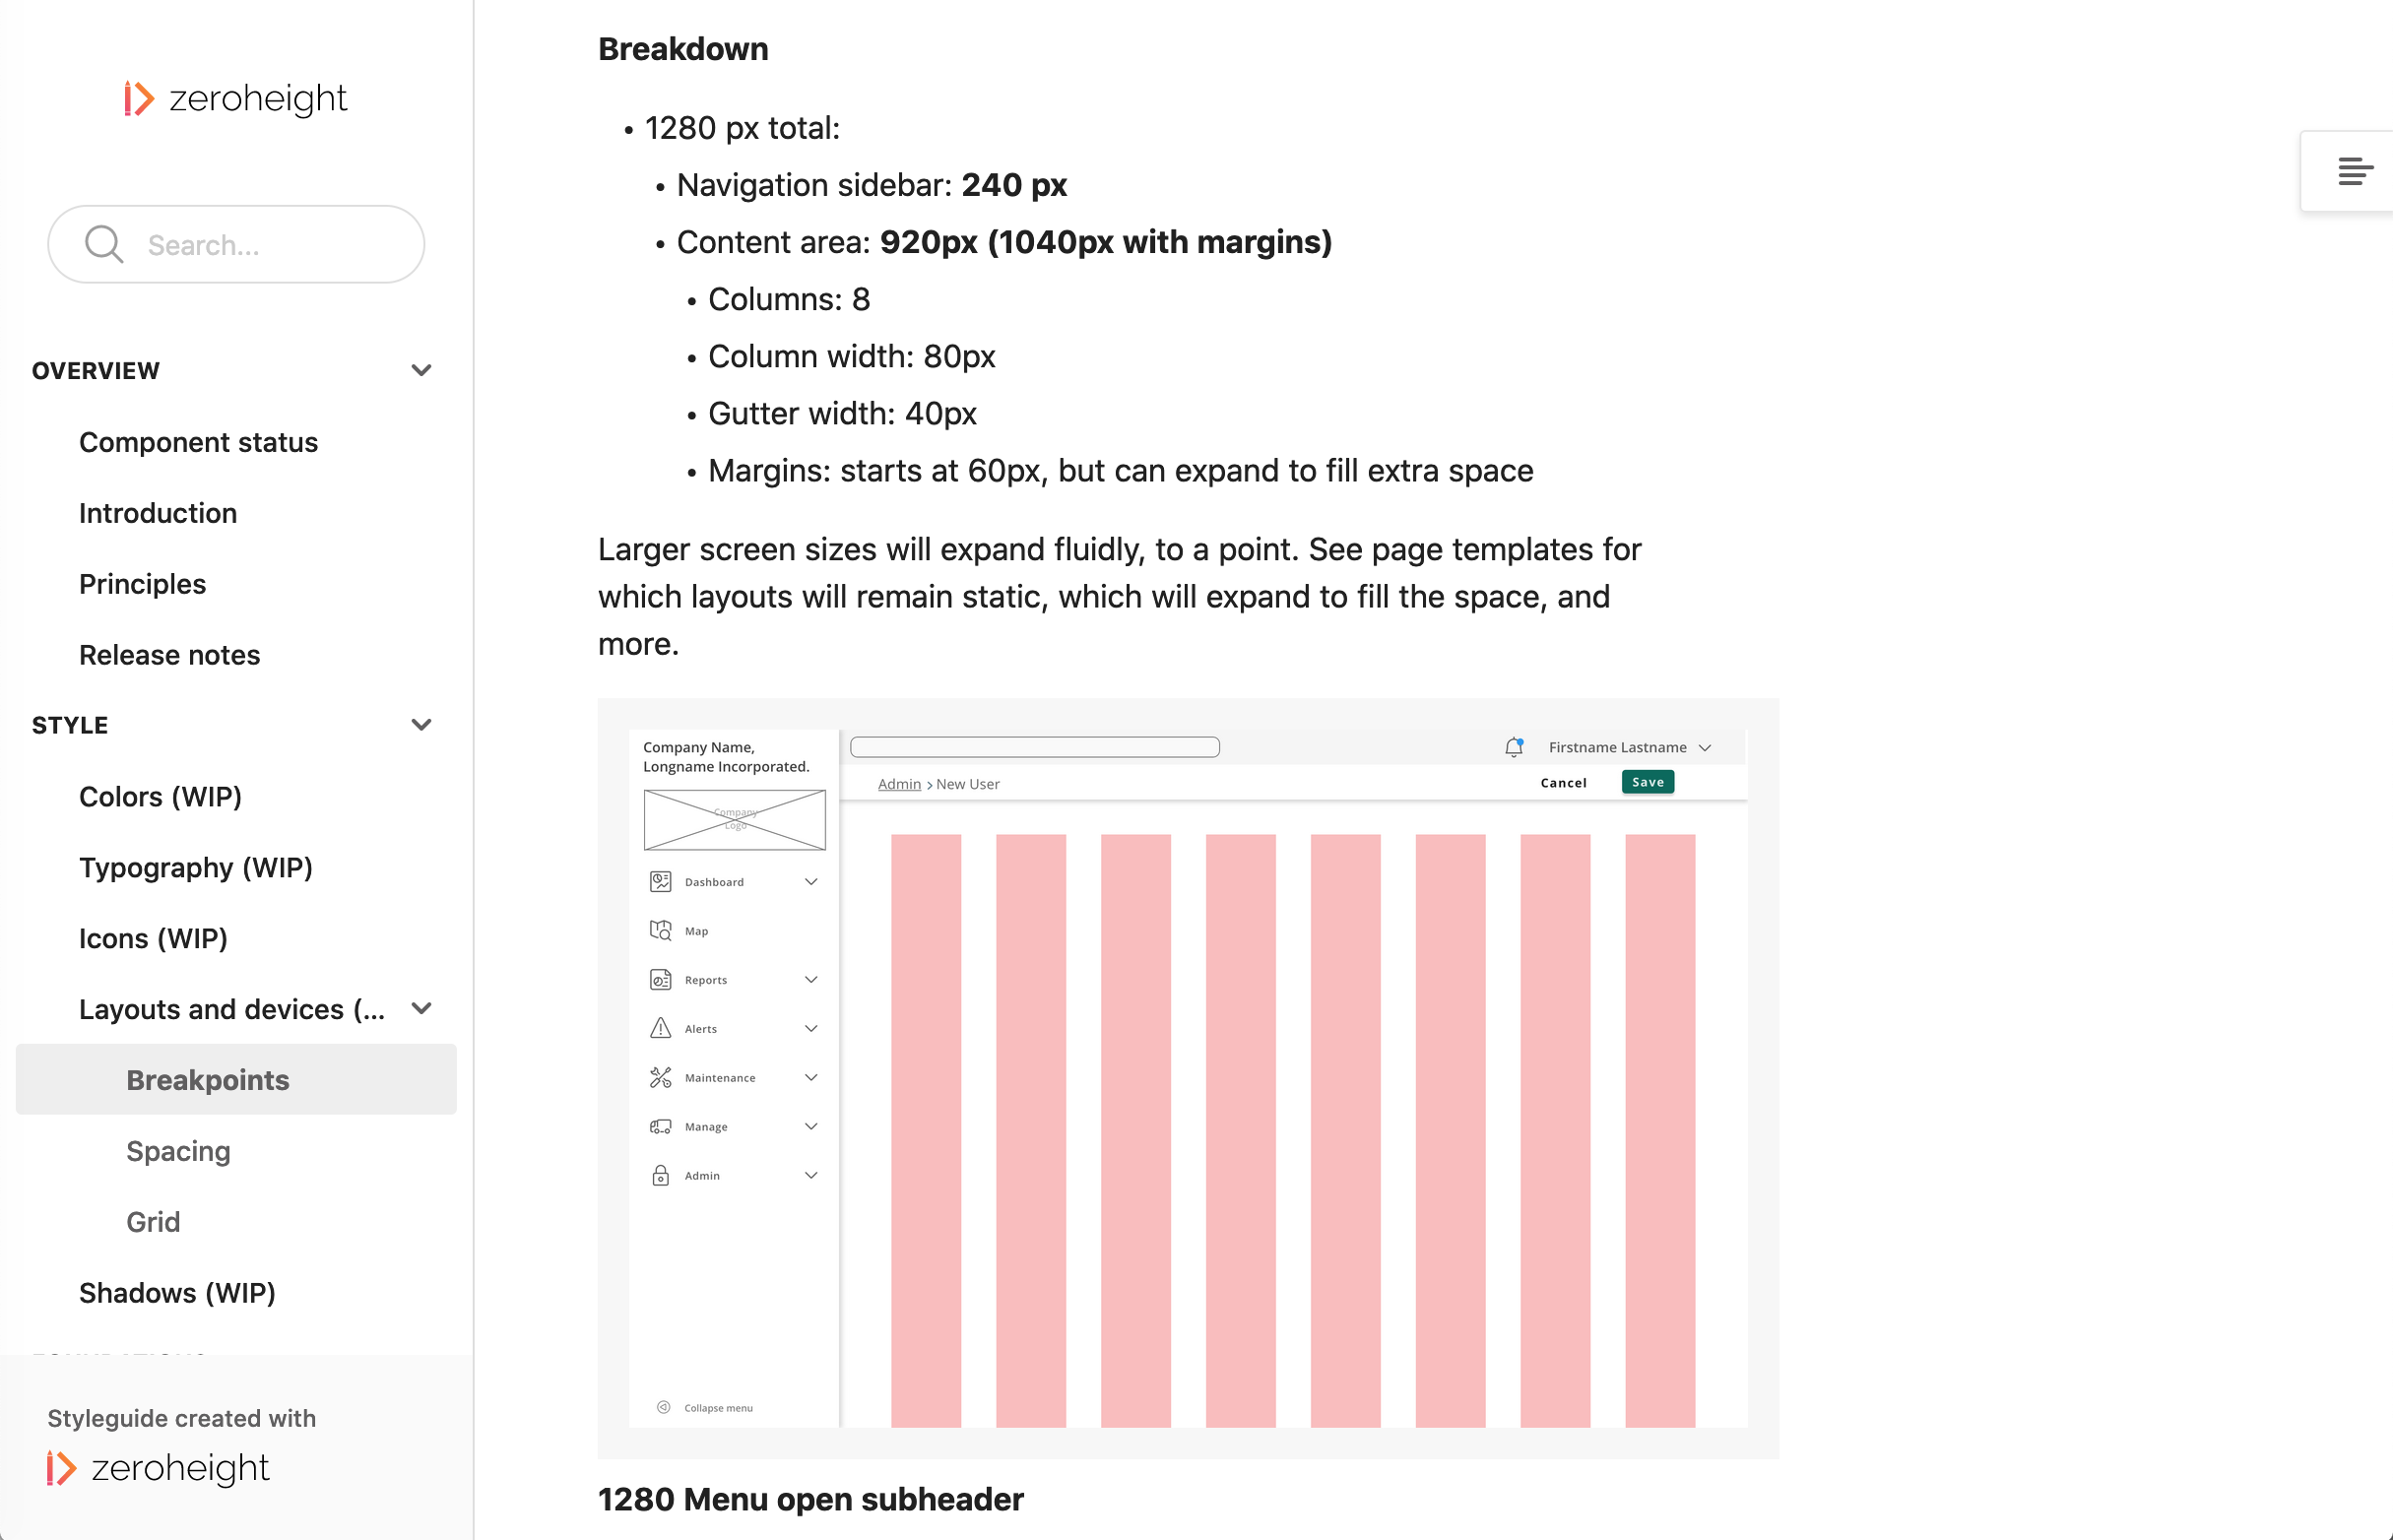Click the Alerts warning triangle icon

click(x=660, y=1028)
